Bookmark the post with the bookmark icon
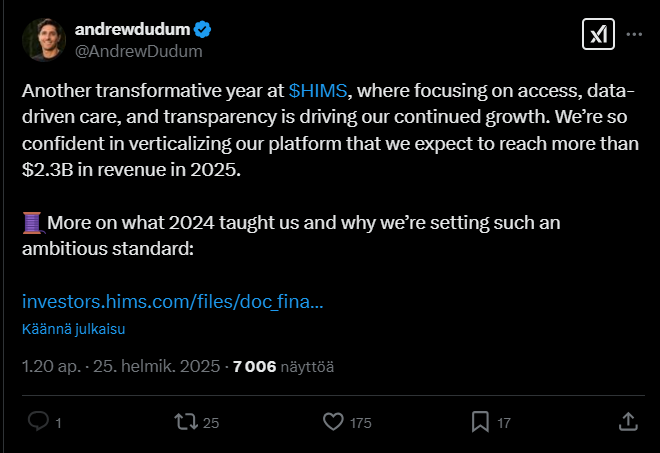The height and width of the screenshot is (453, 660). tap(480, 422)
